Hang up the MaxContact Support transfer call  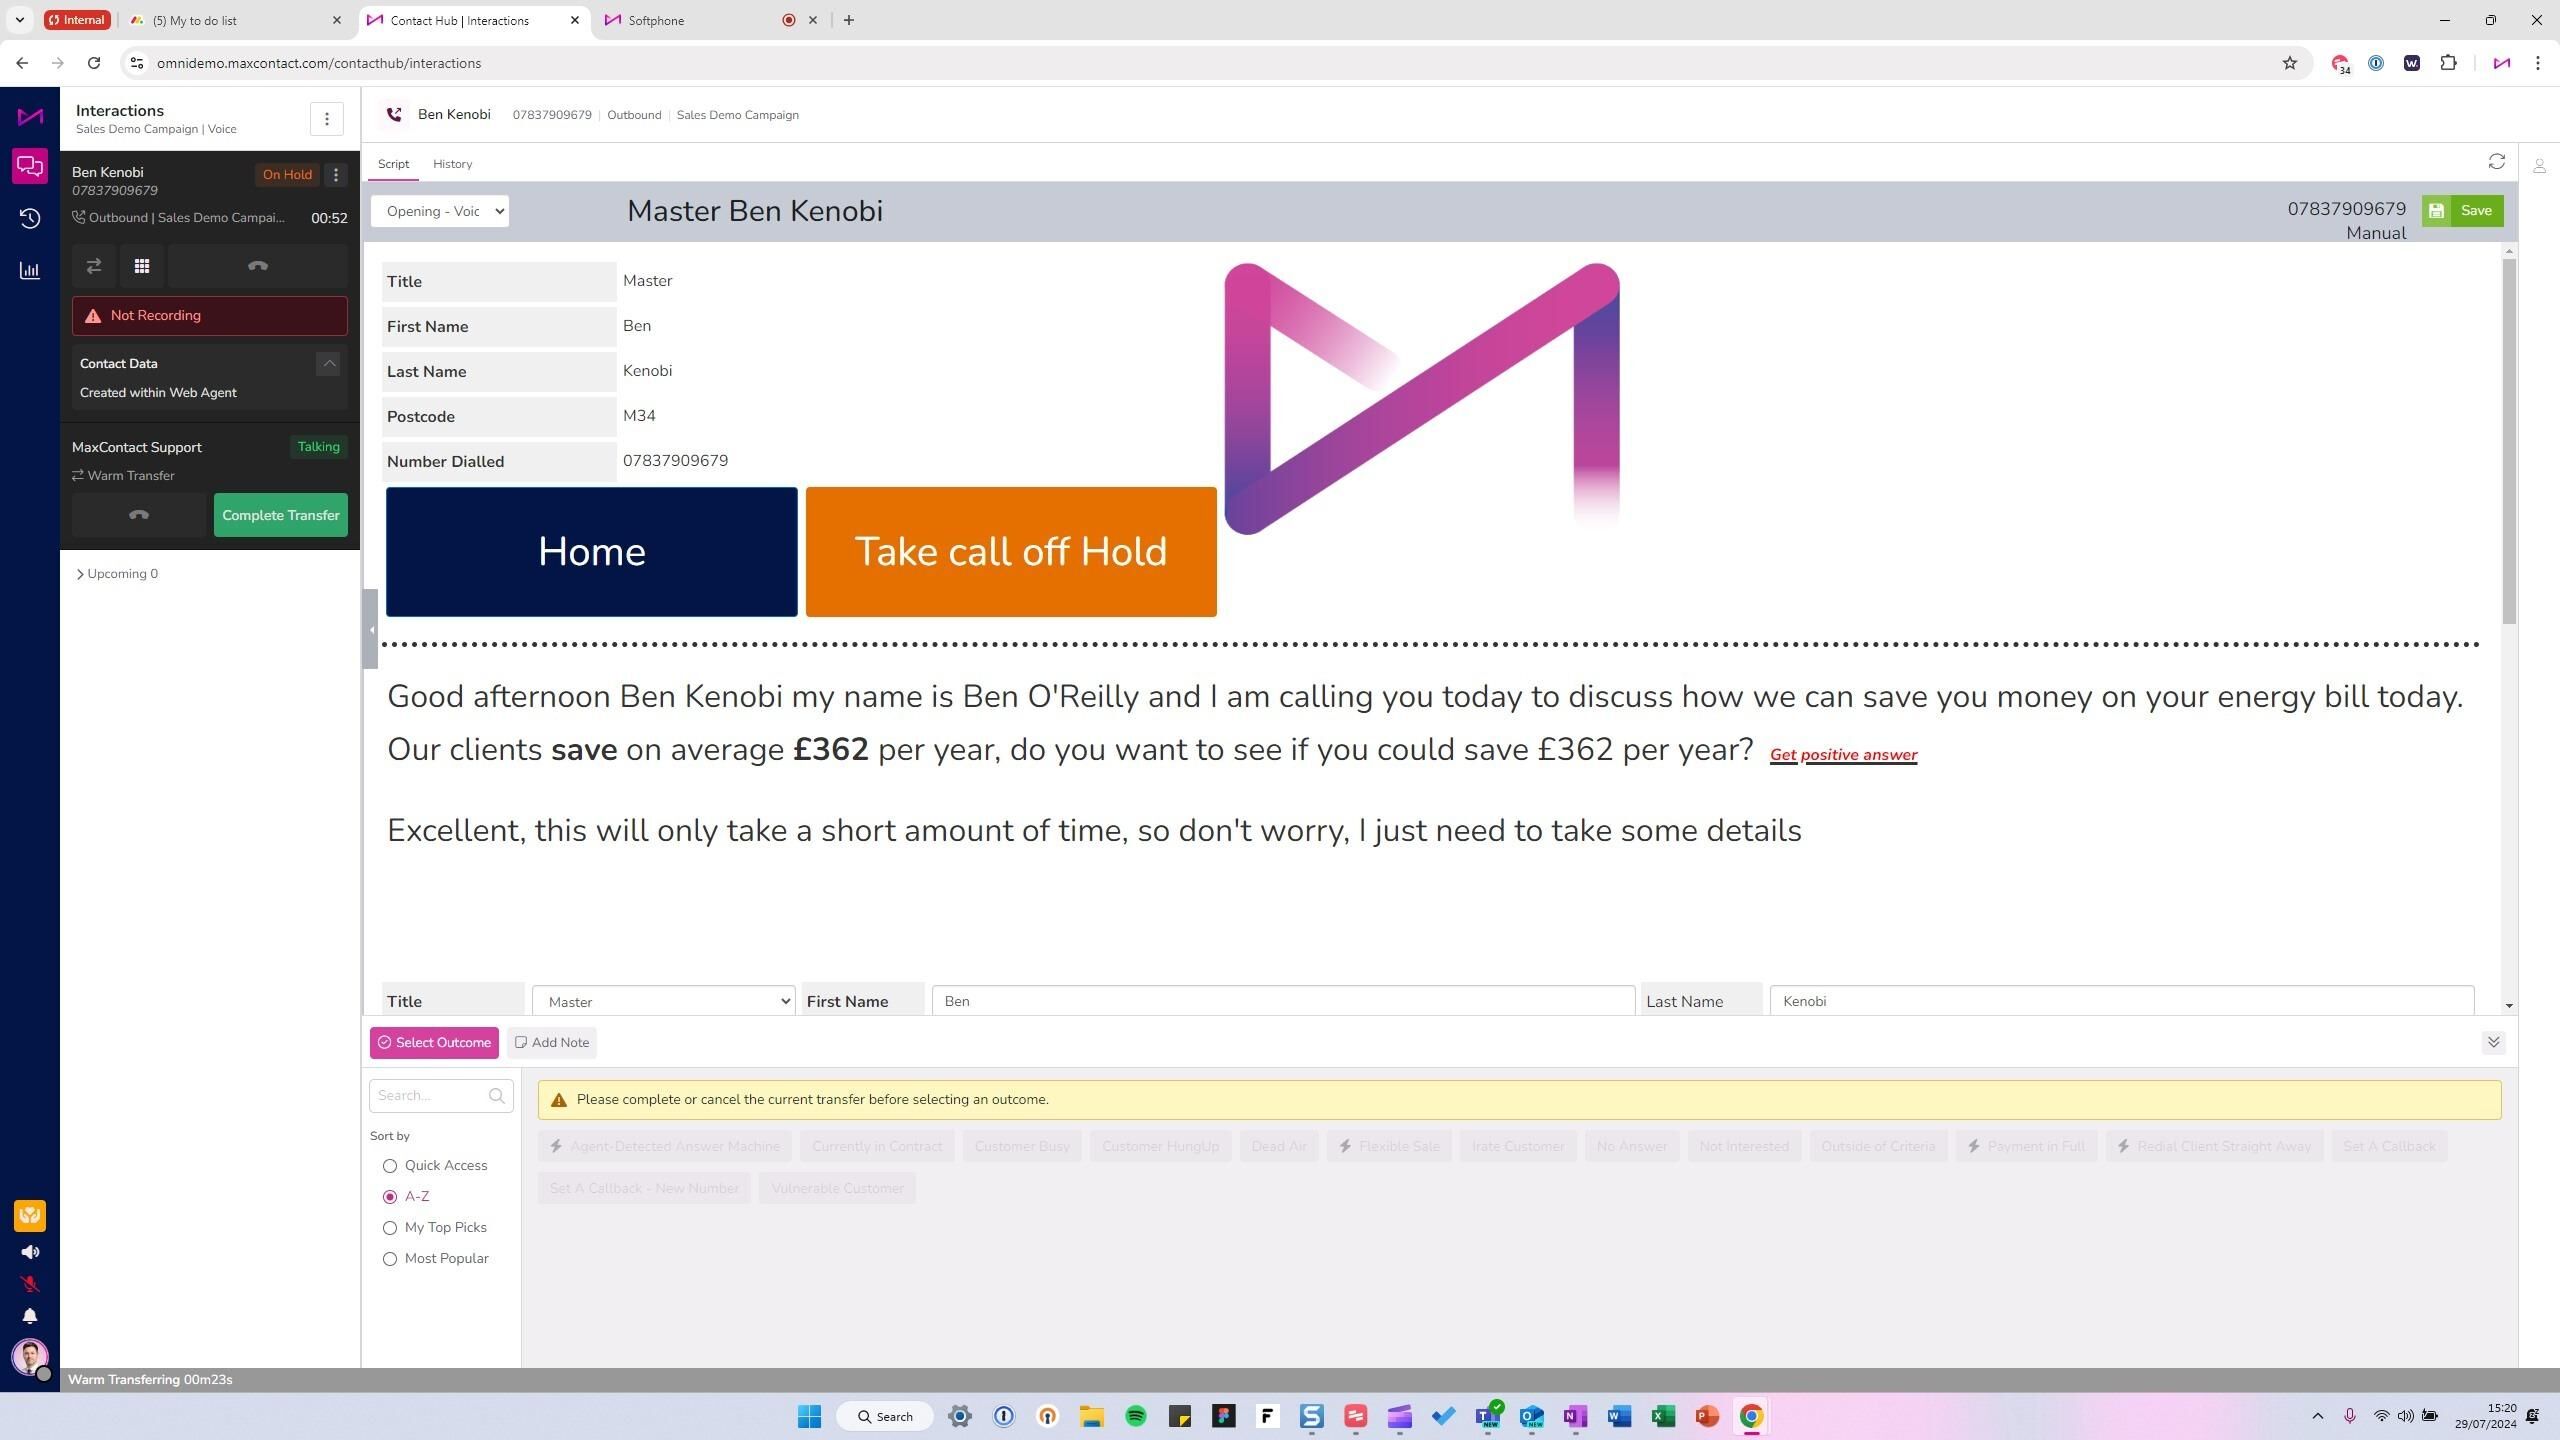coord(139,515)
